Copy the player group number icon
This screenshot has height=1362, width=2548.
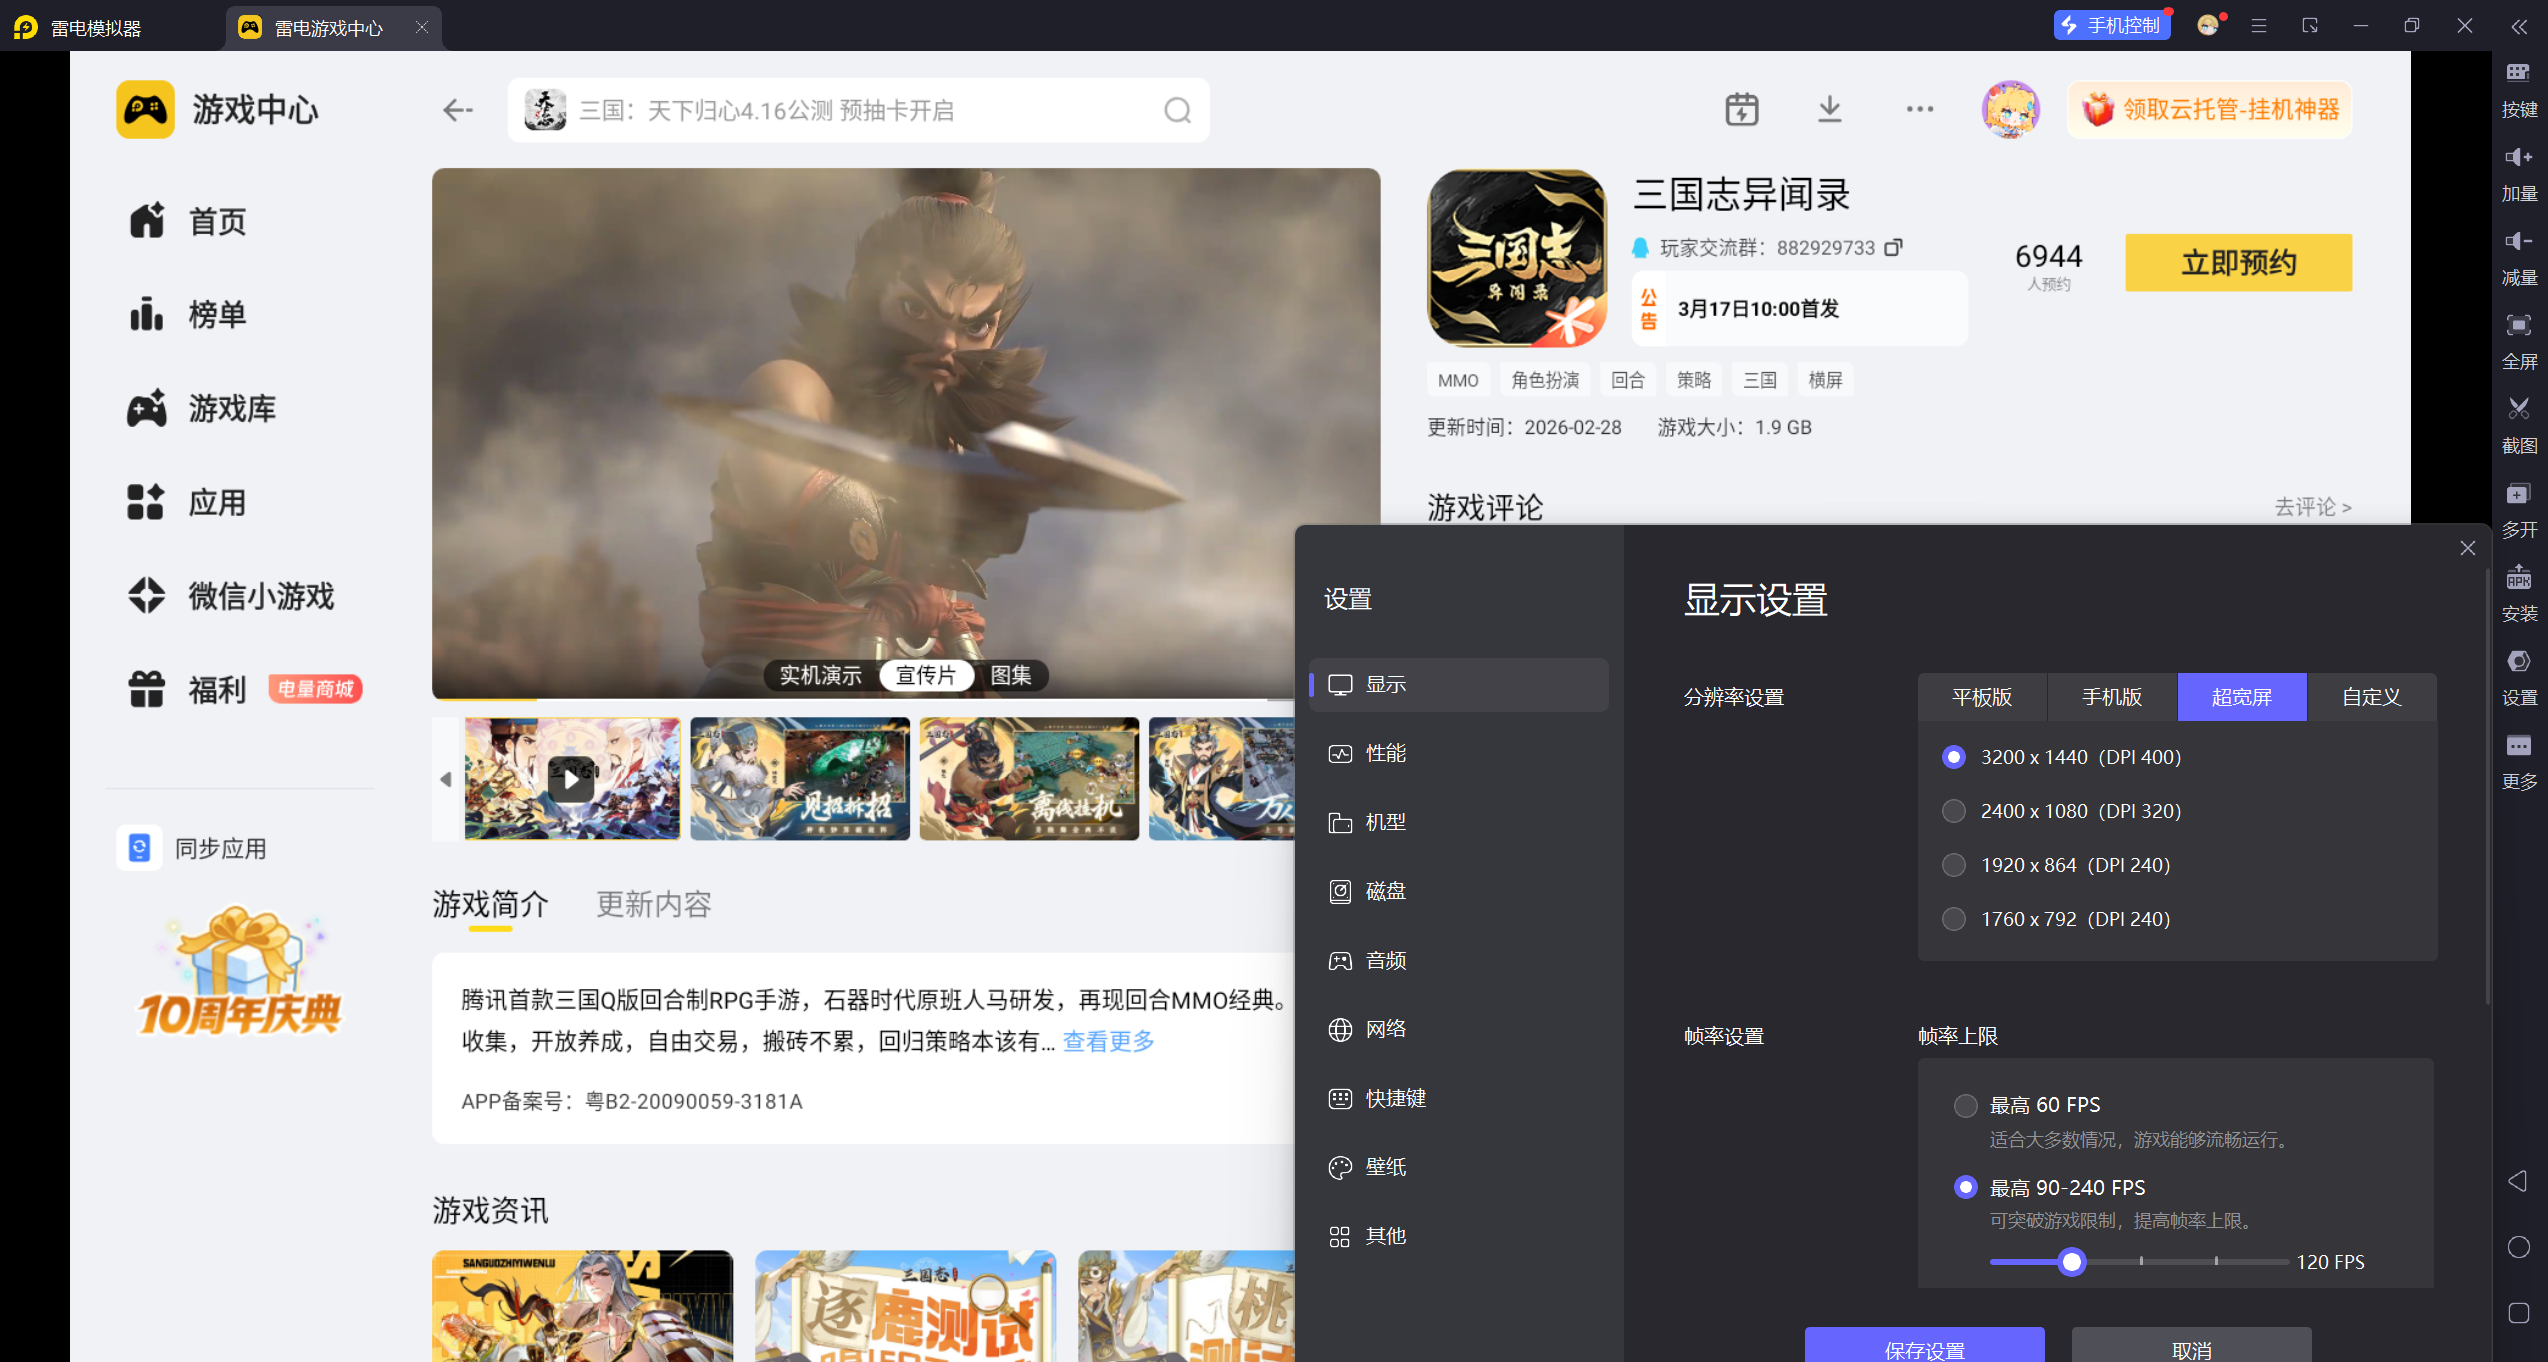(1893, 247)
